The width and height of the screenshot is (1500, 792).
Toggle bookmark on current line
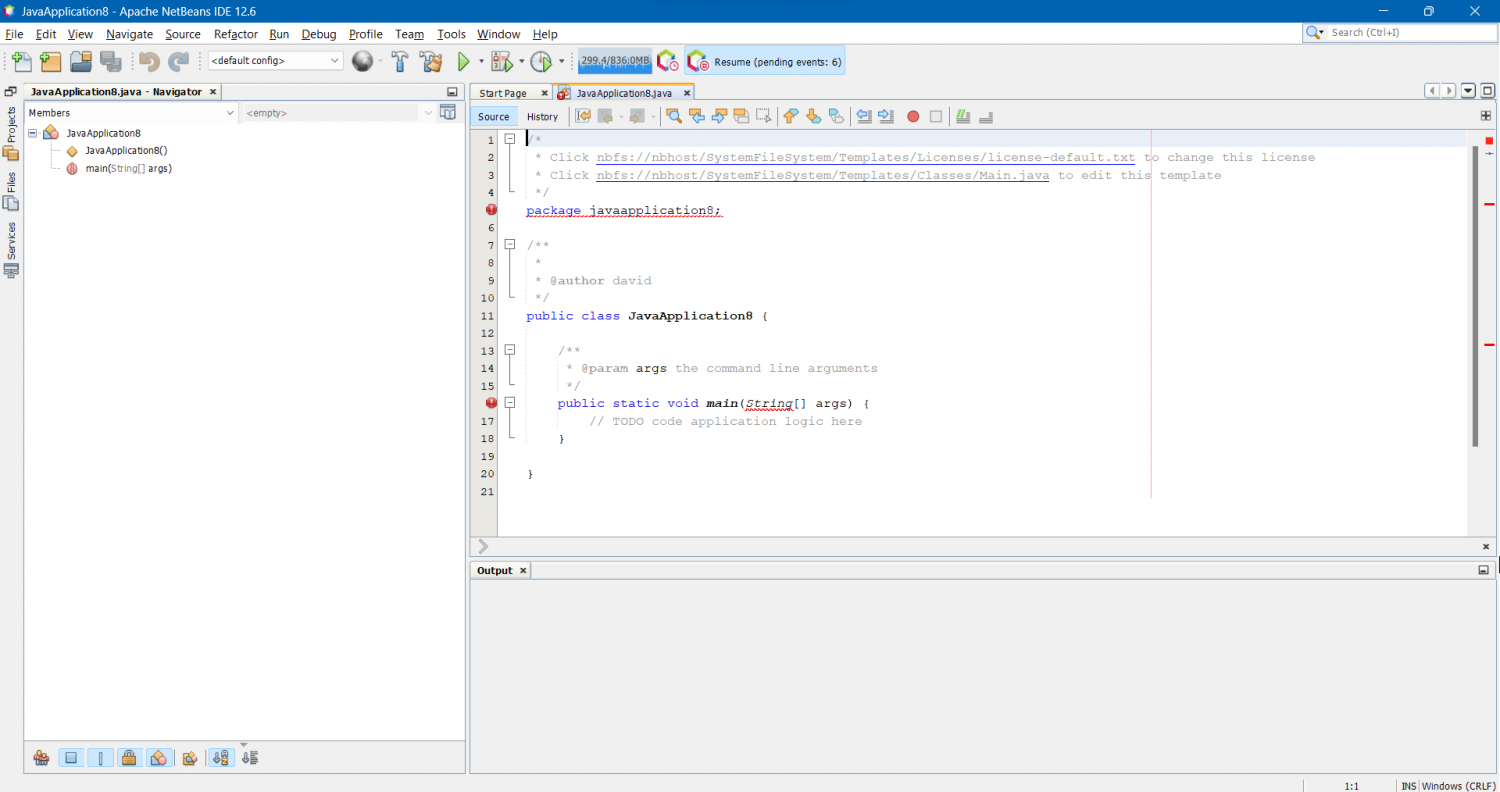[x=836, y=117]
